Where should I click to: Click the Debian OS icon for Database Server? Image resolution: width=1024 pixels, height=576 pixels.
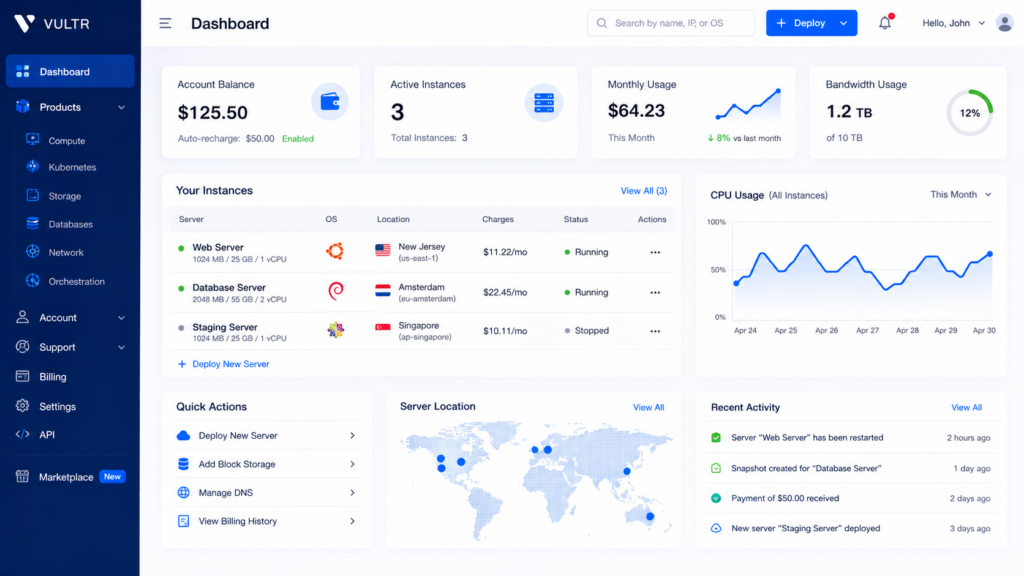pos(336,291)
